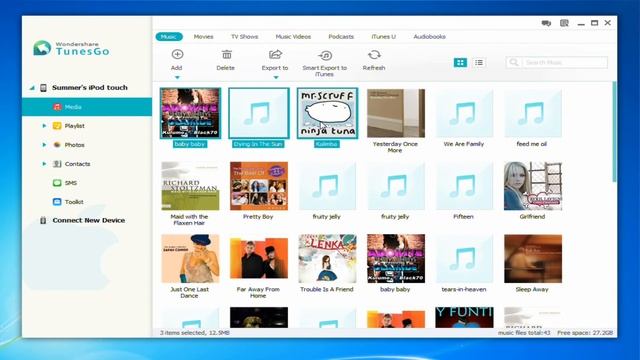The width and height of the screenshot is (640, 360).
Task: Select the Girlfriend album art
Action: pyautogui.click(x=533, y=186)
